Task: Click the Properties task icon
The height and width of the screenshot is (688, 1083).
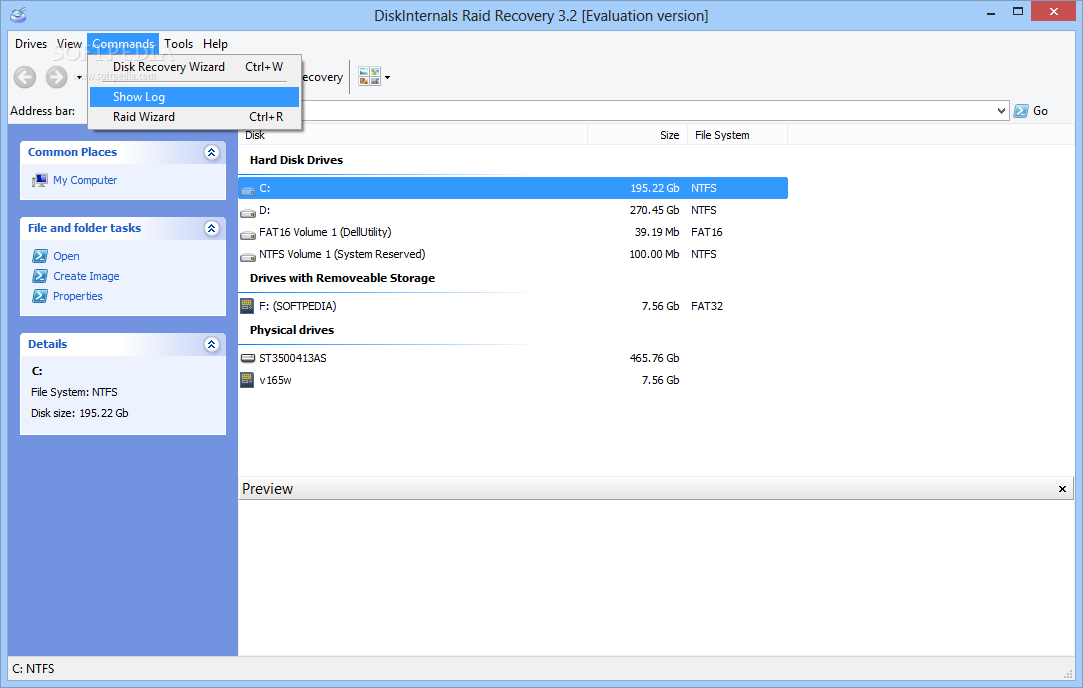Action: [40, 296]
